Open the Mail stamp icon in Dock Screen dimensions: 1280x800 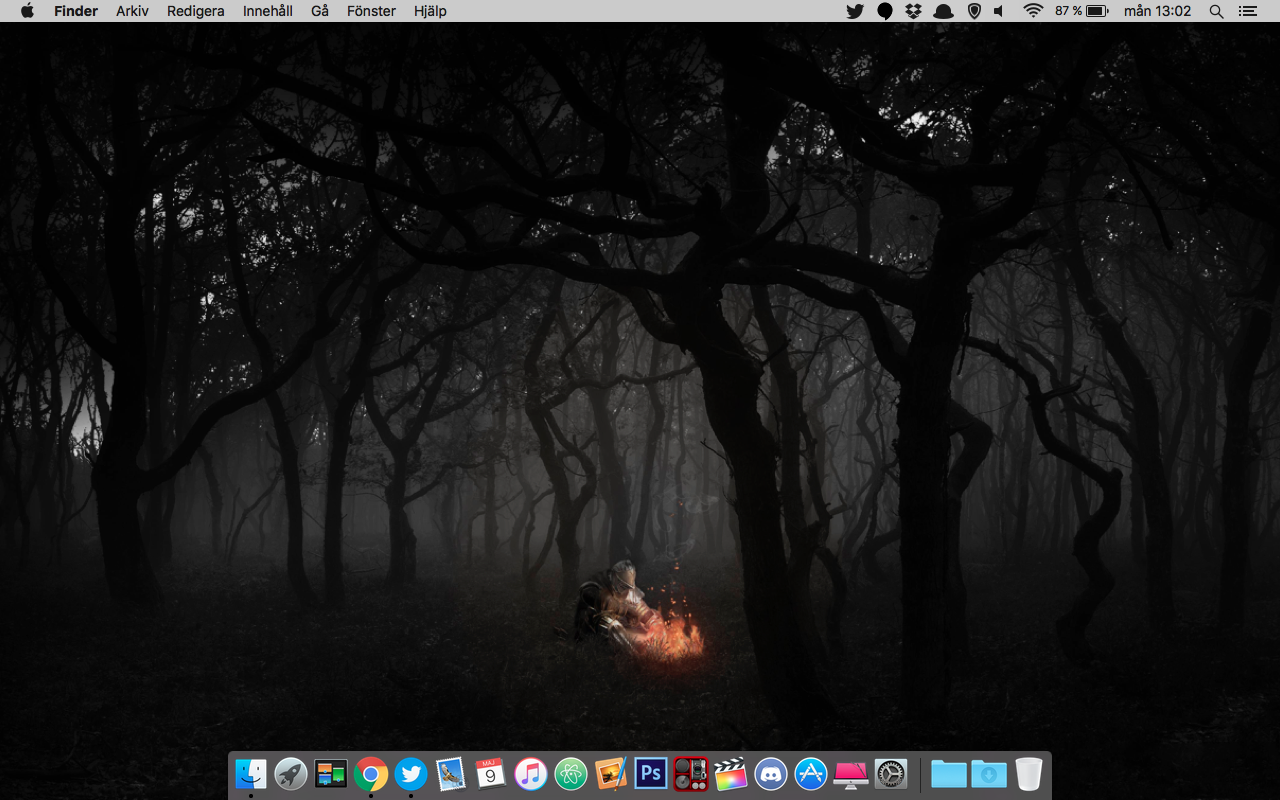click(x=451, y=774)
